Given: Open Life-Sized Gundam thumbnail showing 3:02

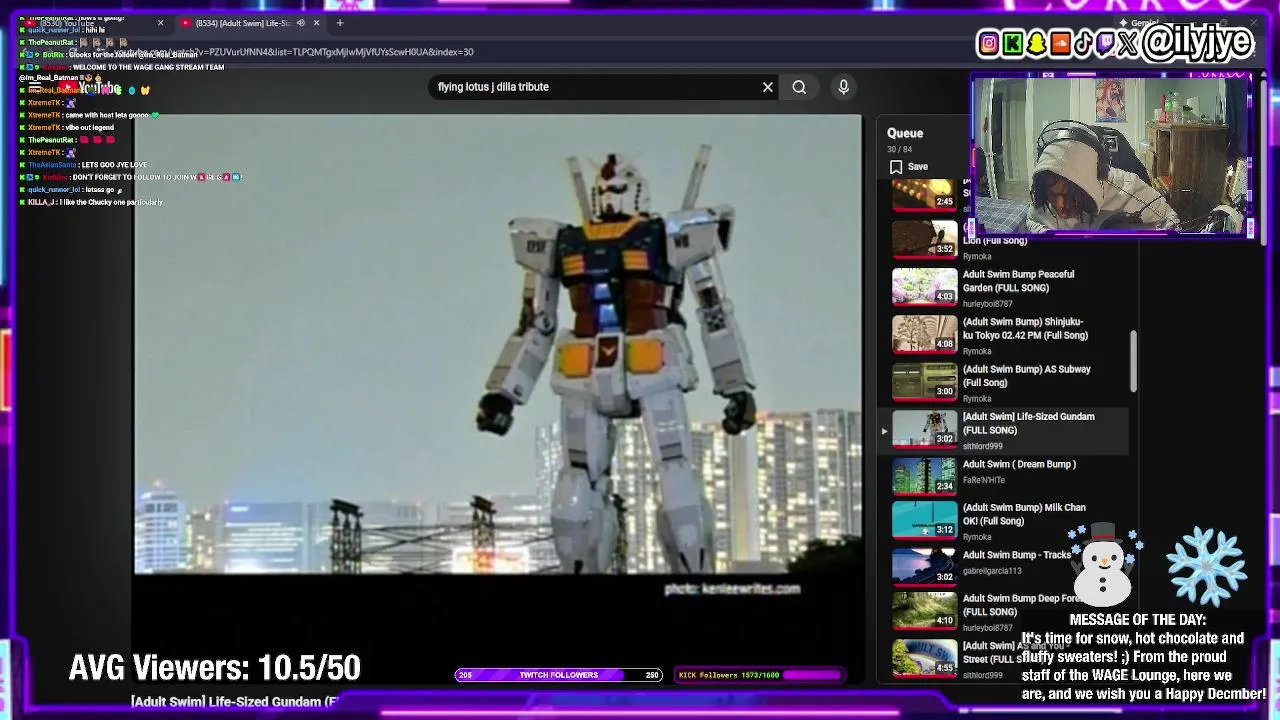Looking at the screenshot, I should 924,427.
